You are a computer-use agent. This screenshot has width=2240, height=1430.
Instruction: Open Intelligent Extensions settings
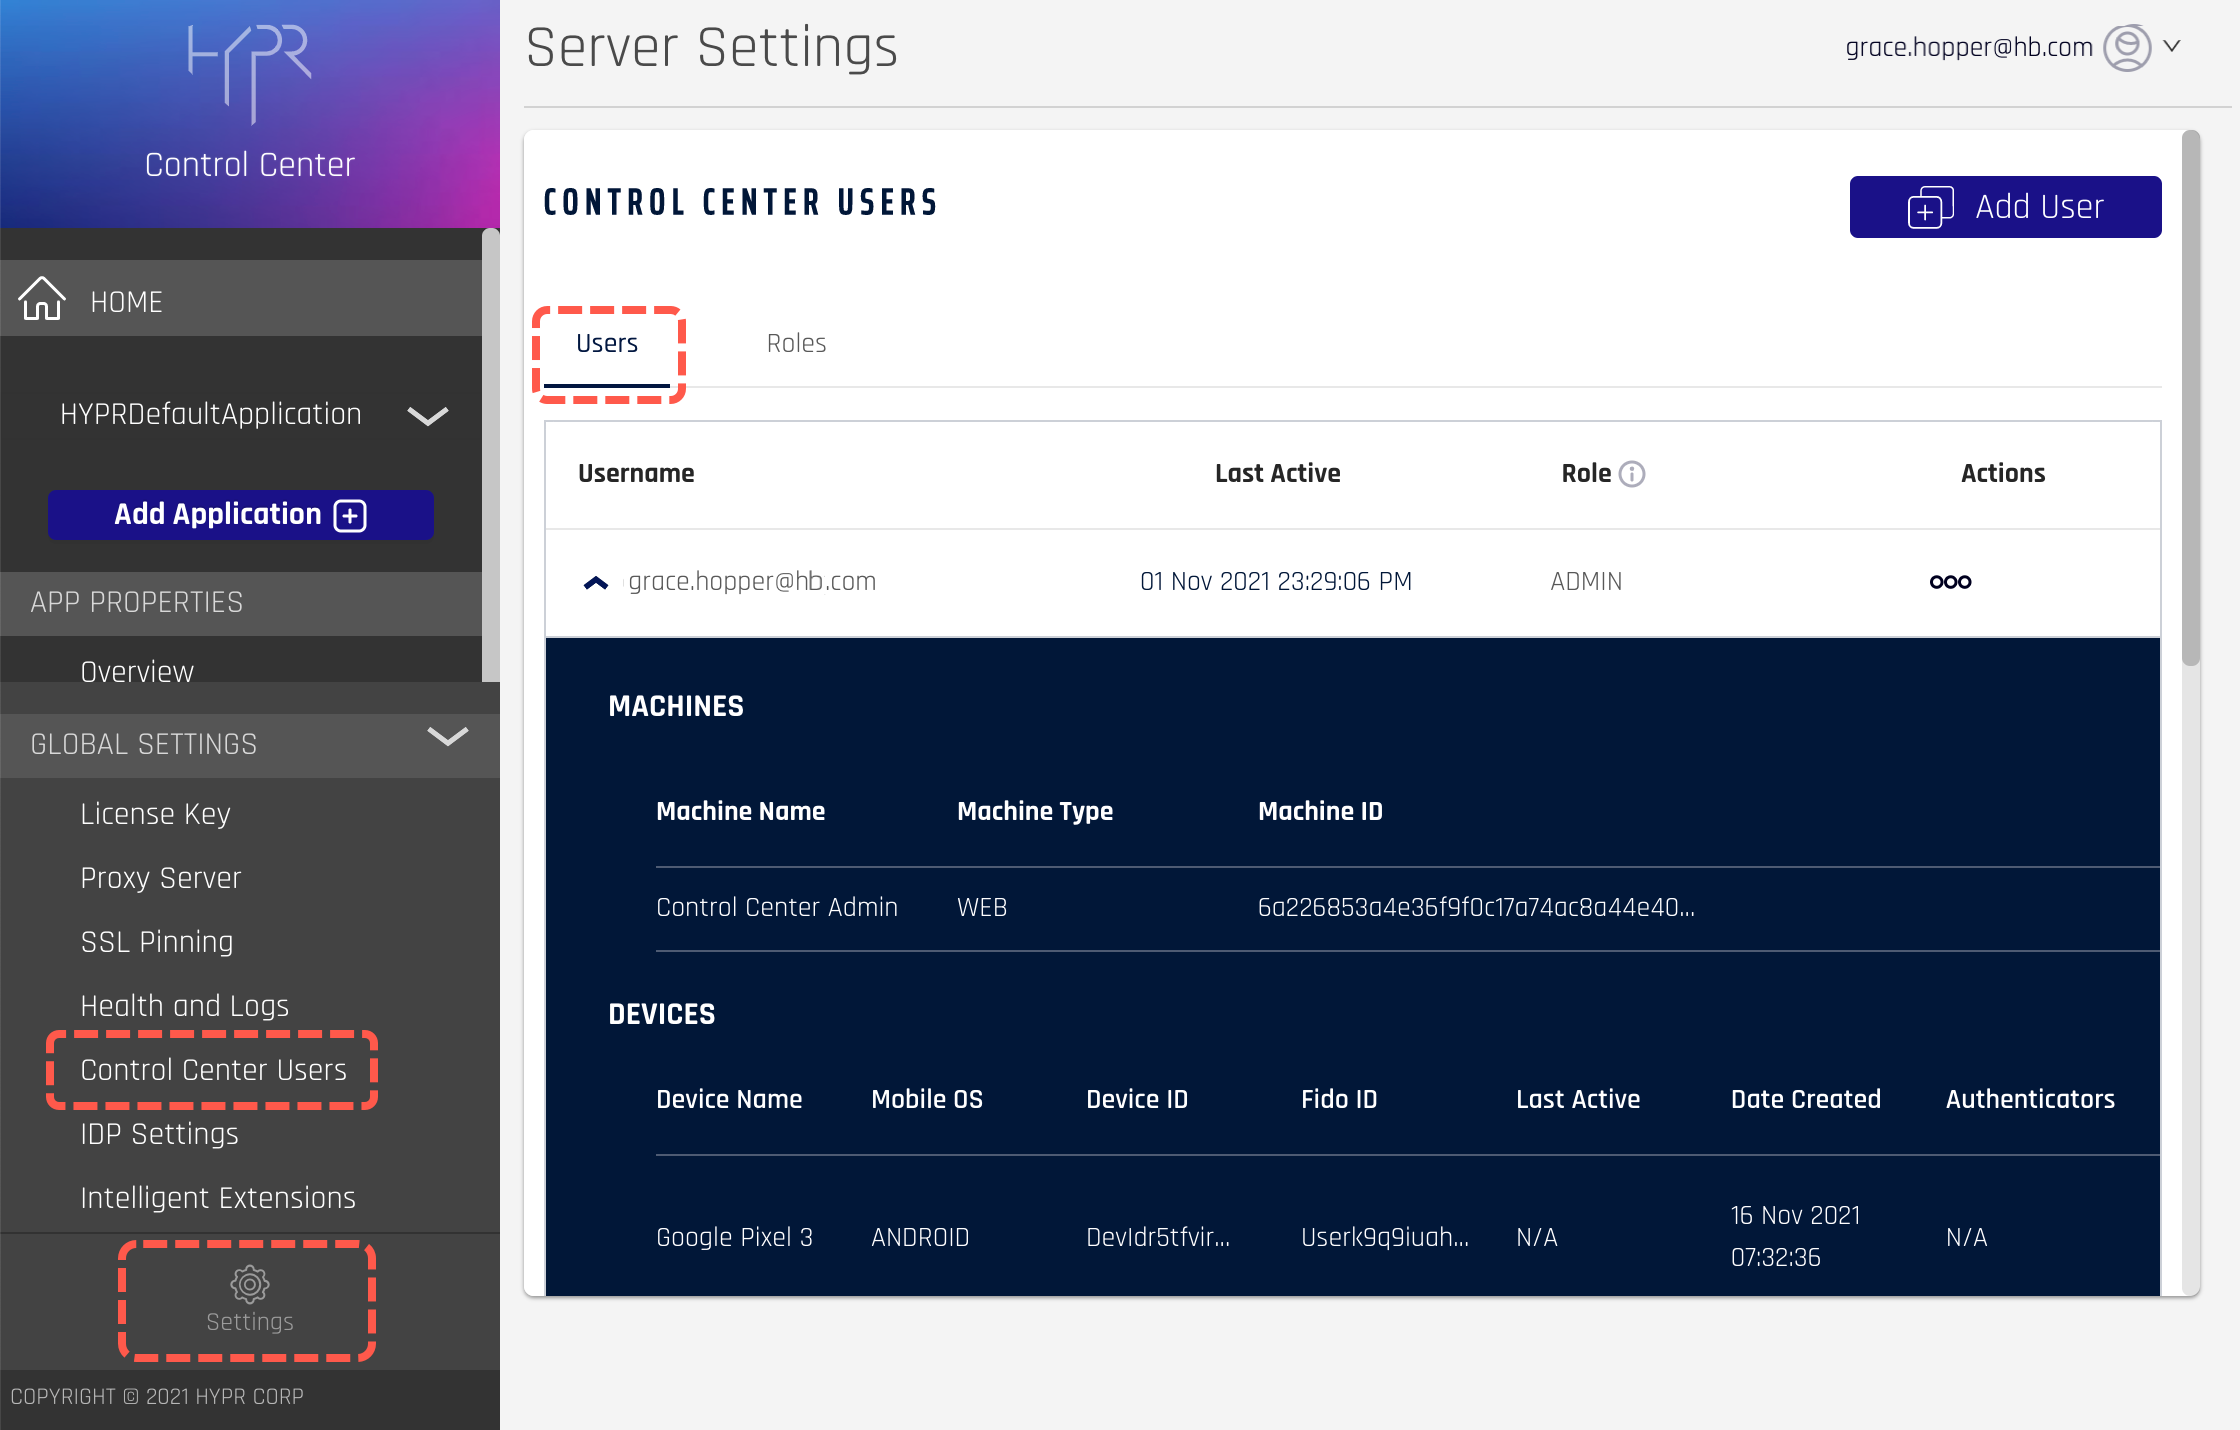217,1197
